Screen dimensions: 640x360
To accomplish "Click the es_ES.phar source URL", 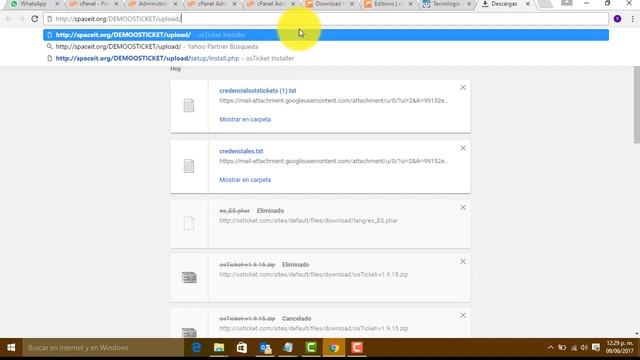I will pos(308,220).
